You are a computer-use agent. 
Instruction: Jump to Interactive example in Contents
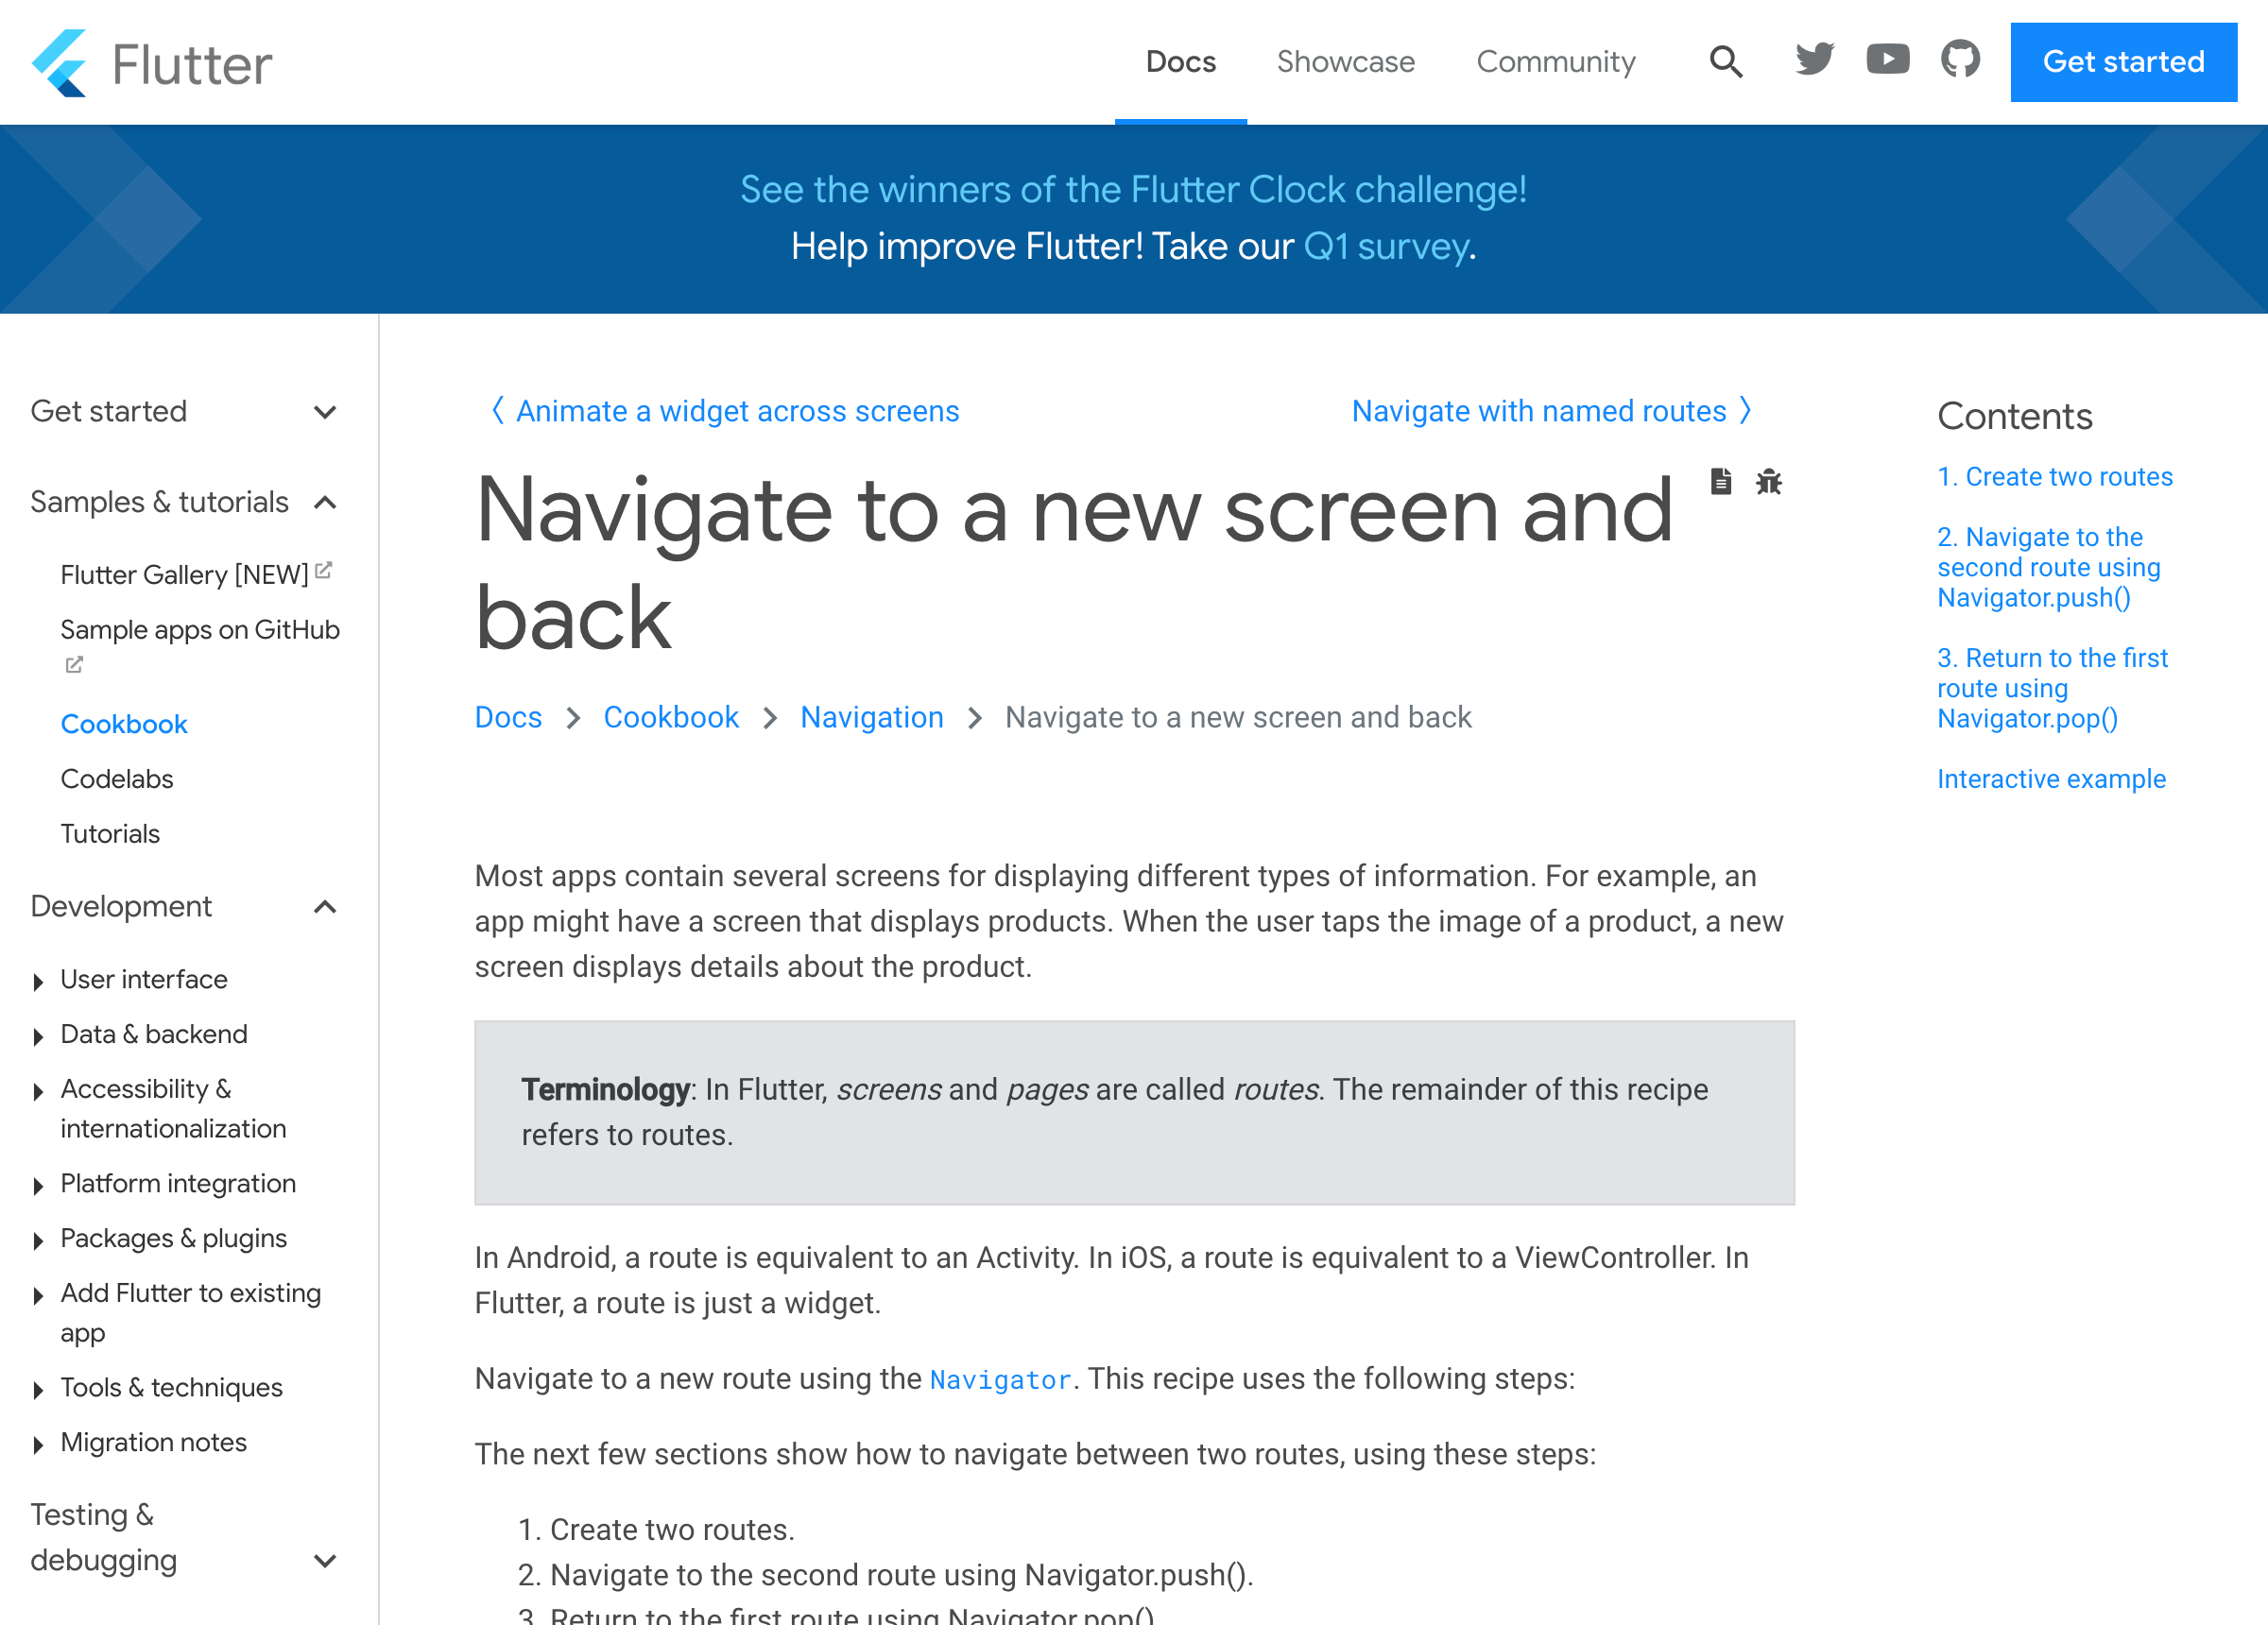(x=2050, y=779)
